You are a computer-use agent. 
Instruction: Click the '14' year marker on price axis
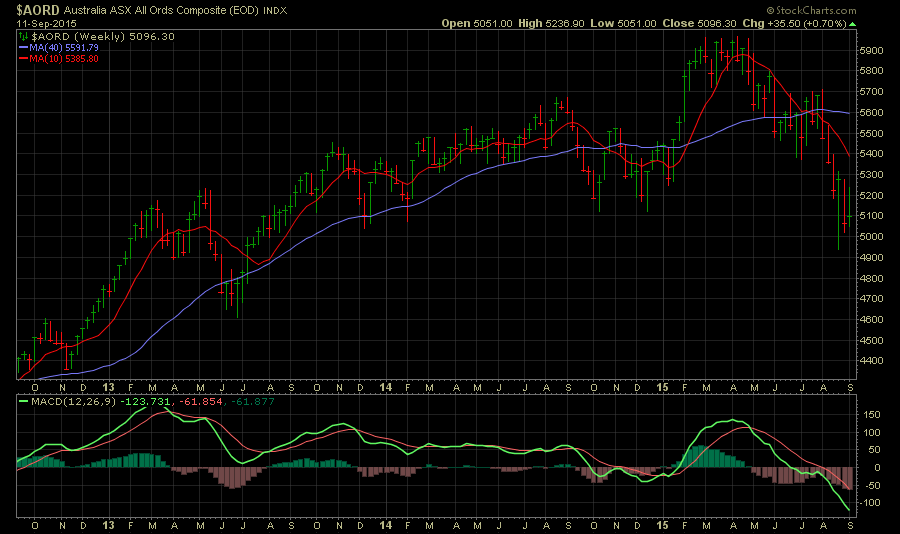(385, 386)
